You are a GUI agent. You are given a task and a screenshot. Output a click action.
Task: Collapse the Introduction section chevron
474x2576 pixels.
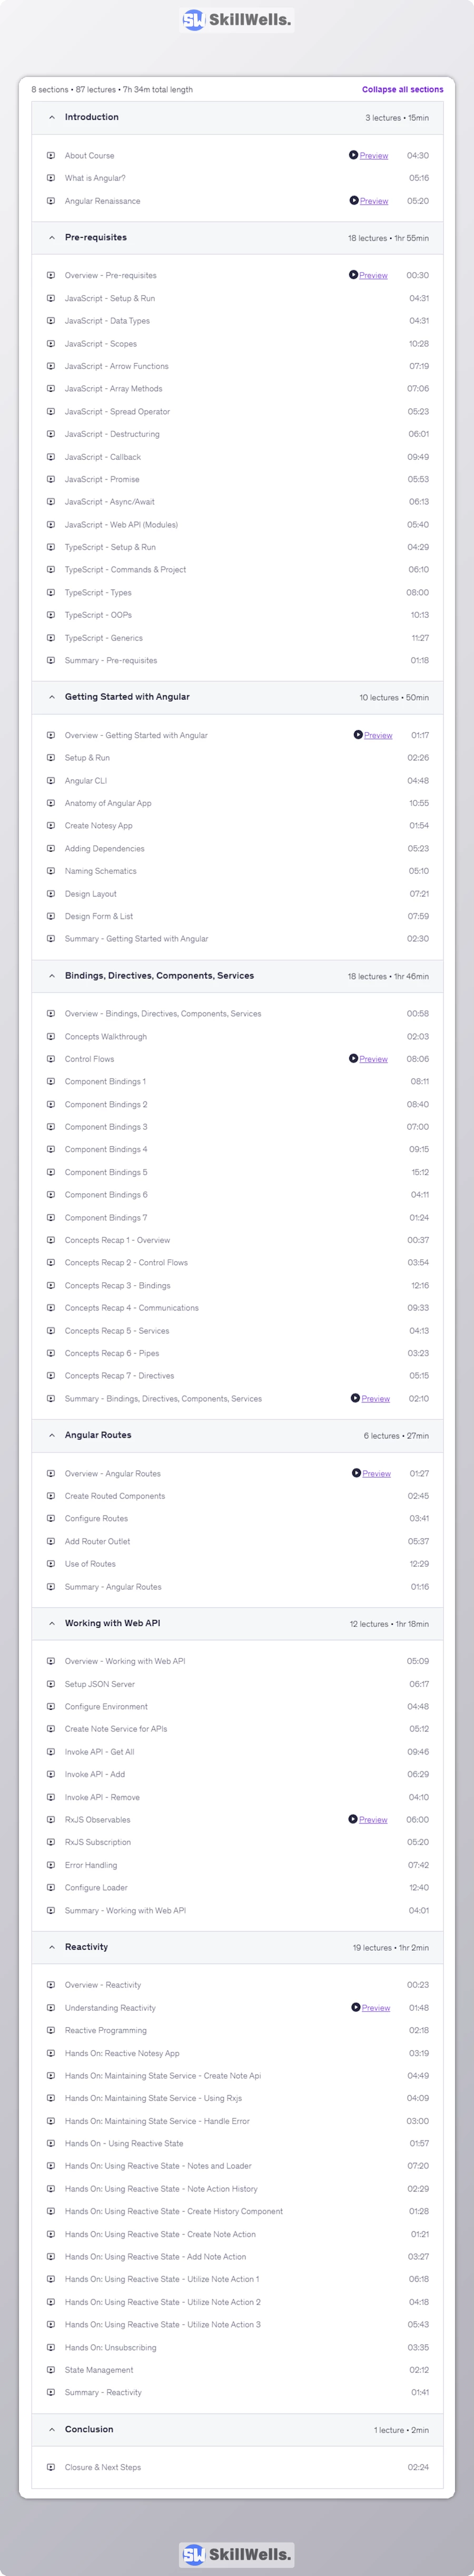(52, 118)
